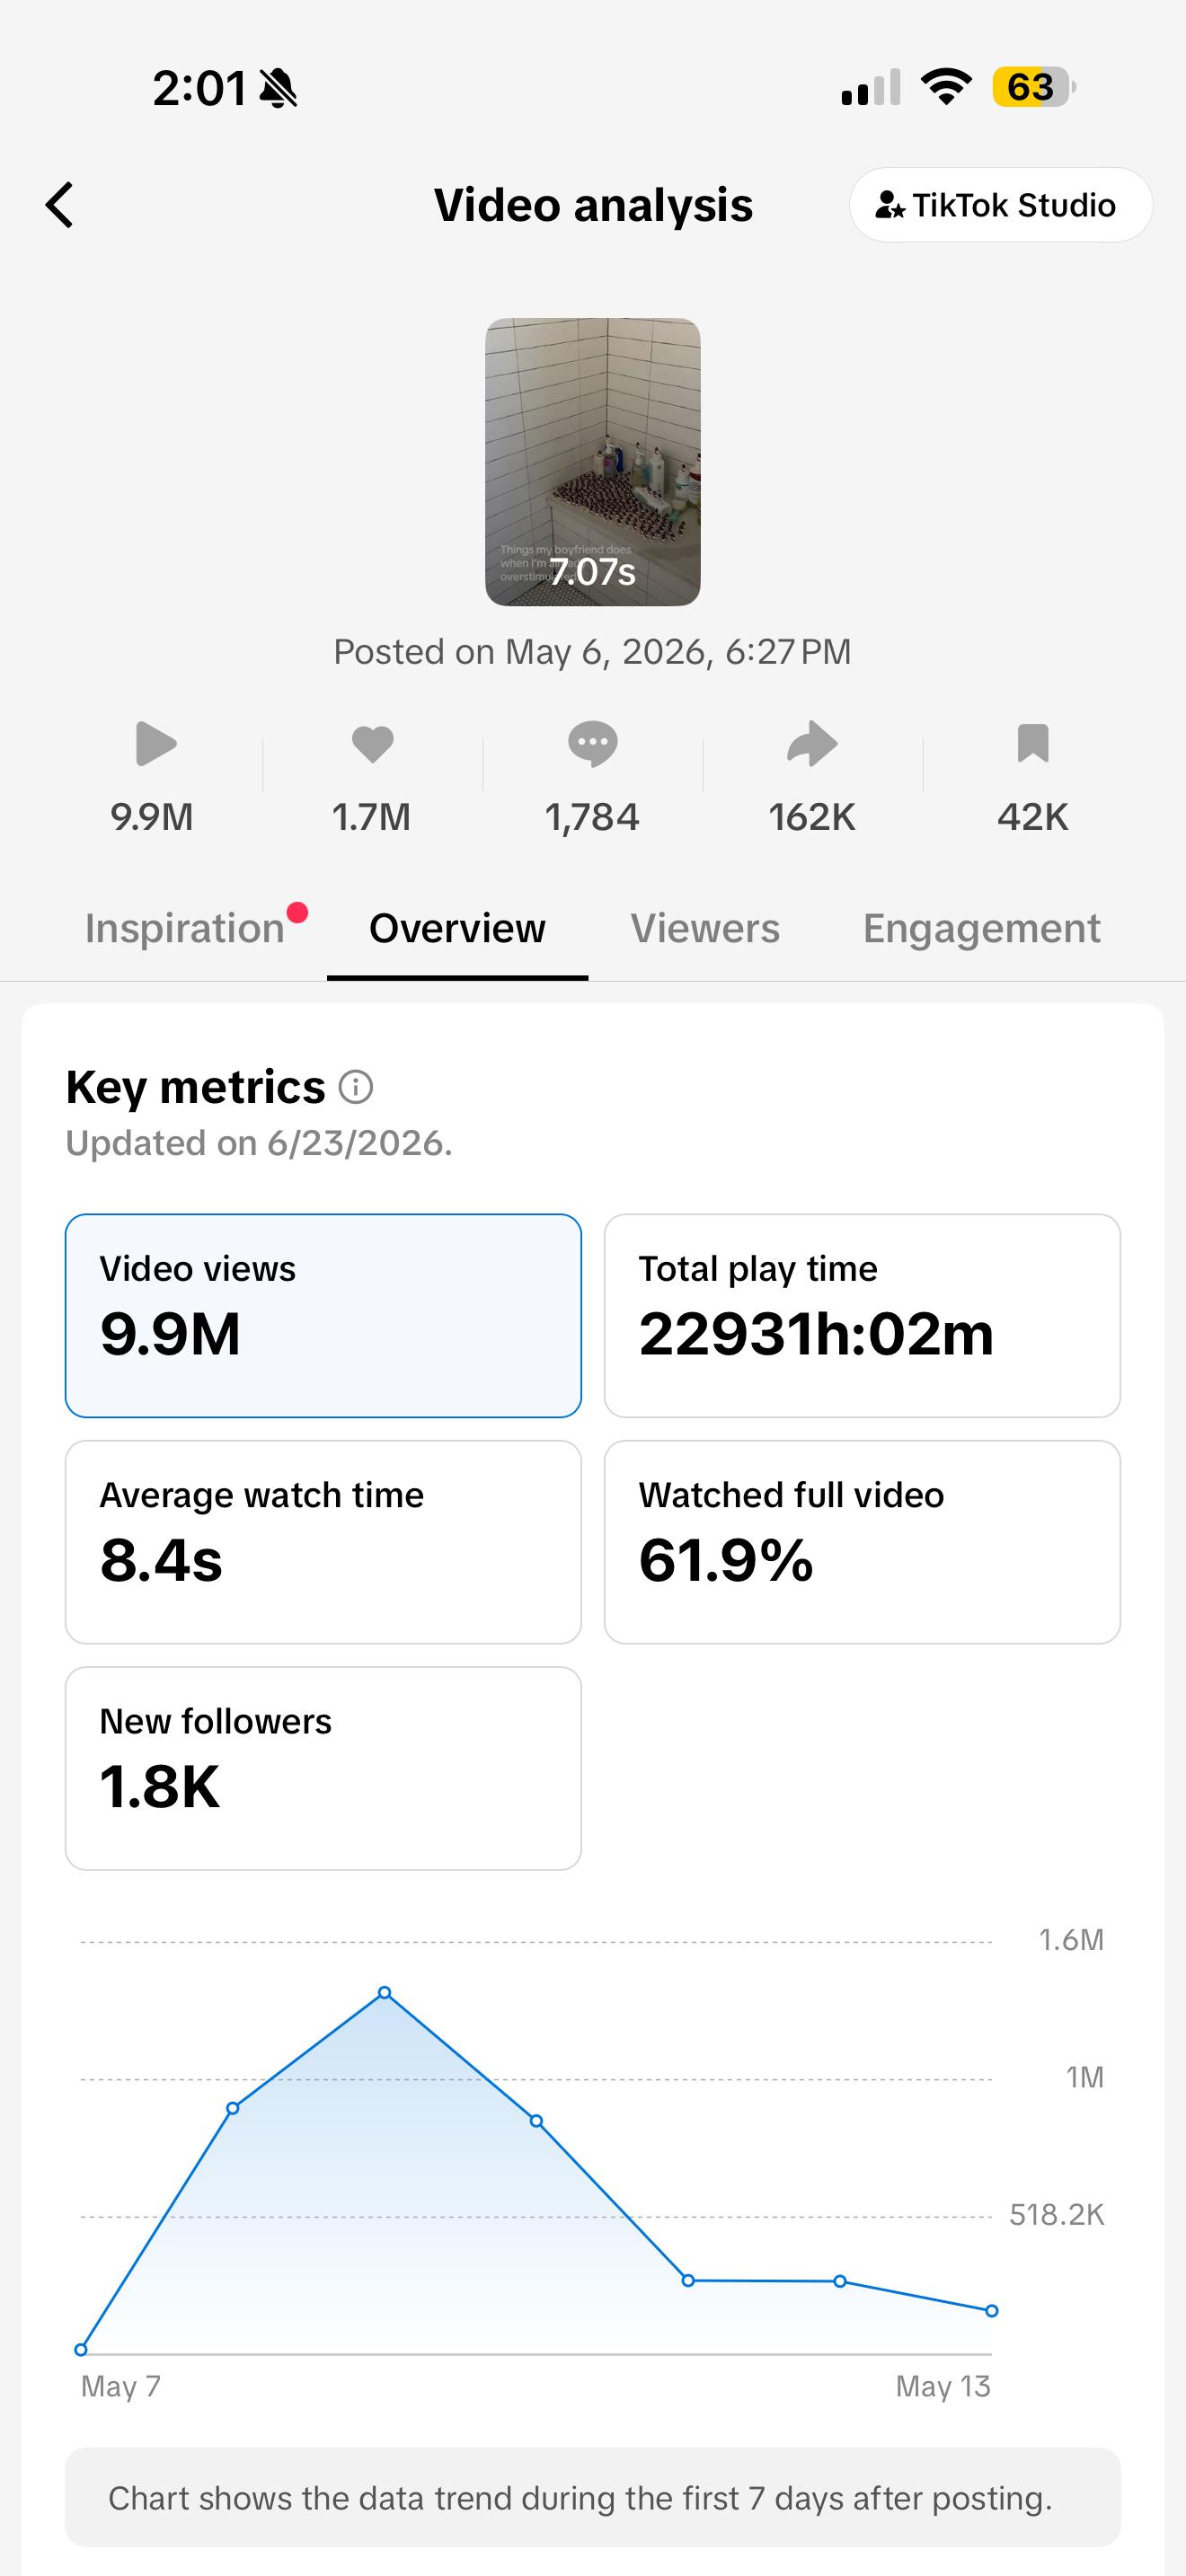This screenshot has height=2576, width=1186.
Task: Select the Video views metric card
Action: click(x=323, y=1316)
